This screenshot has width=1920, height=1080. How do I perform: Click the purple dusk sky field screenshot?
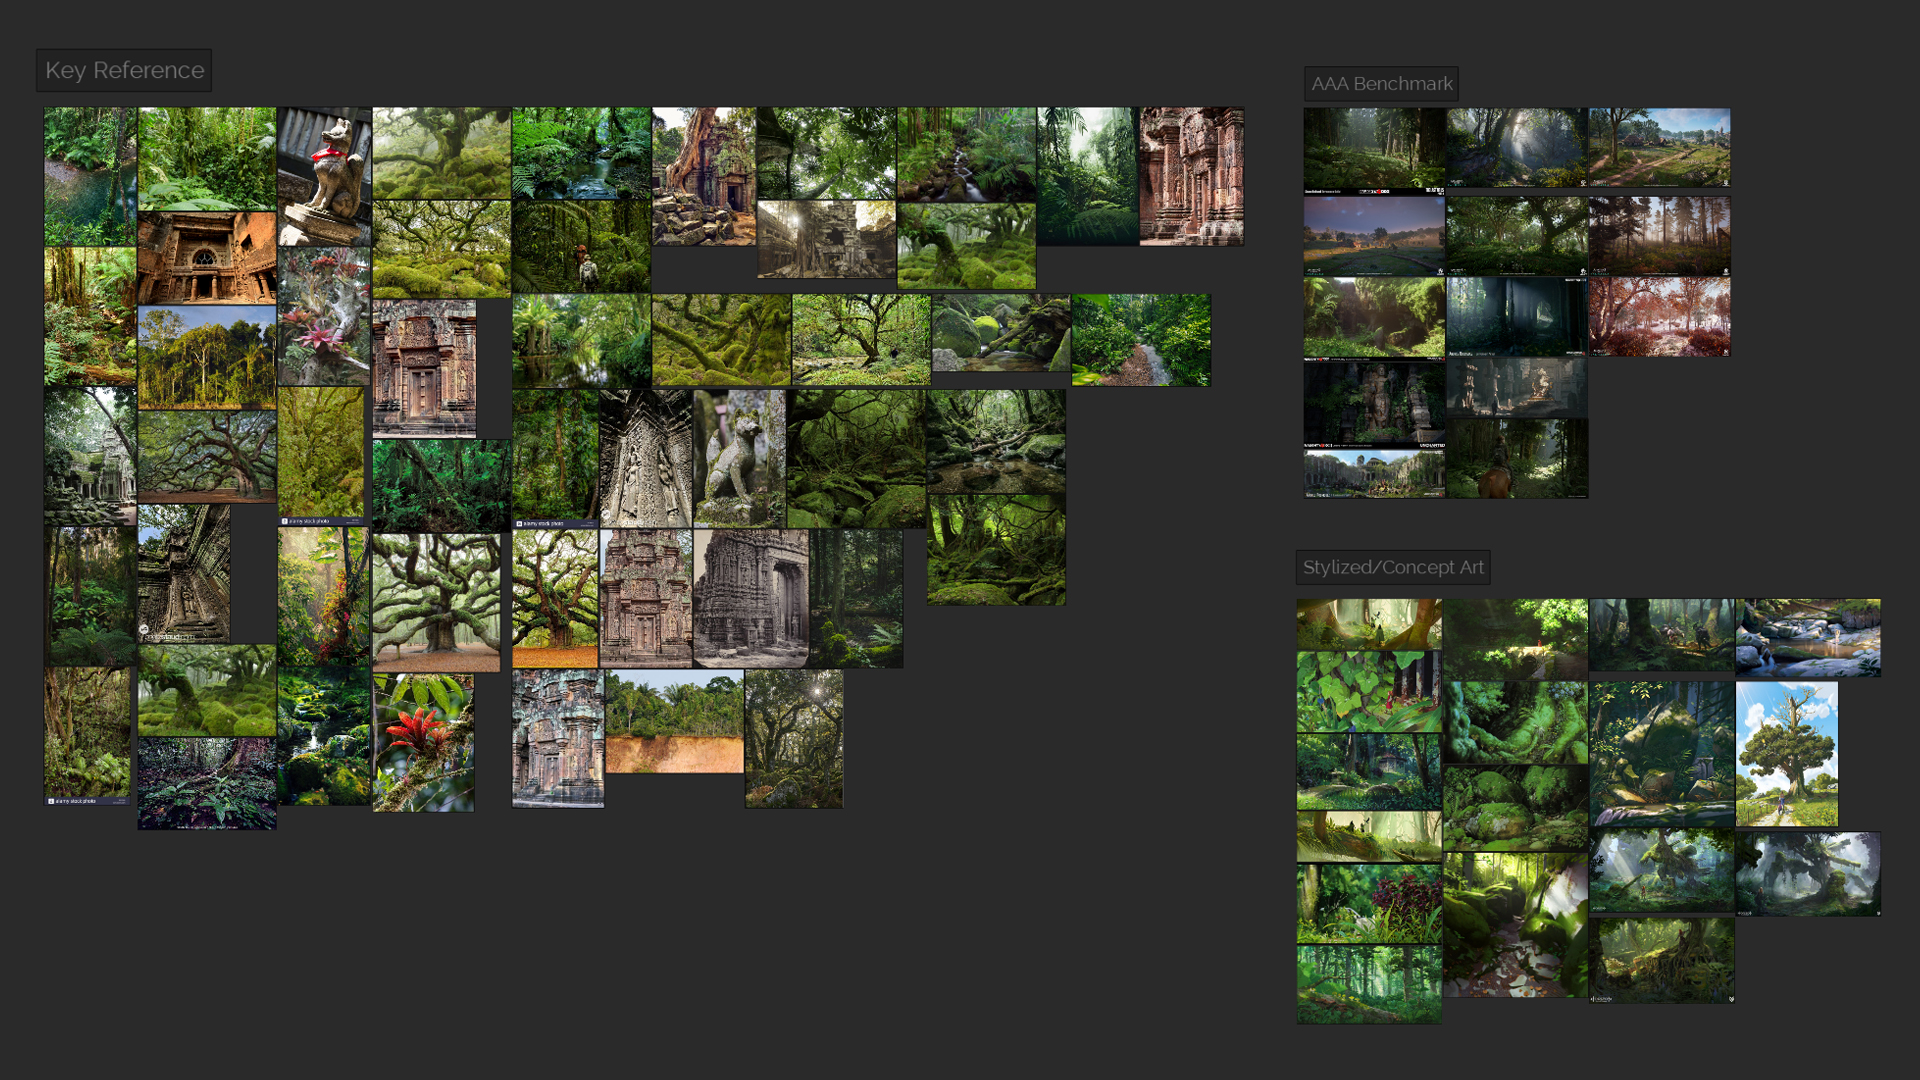click(x=1373, y=235)
